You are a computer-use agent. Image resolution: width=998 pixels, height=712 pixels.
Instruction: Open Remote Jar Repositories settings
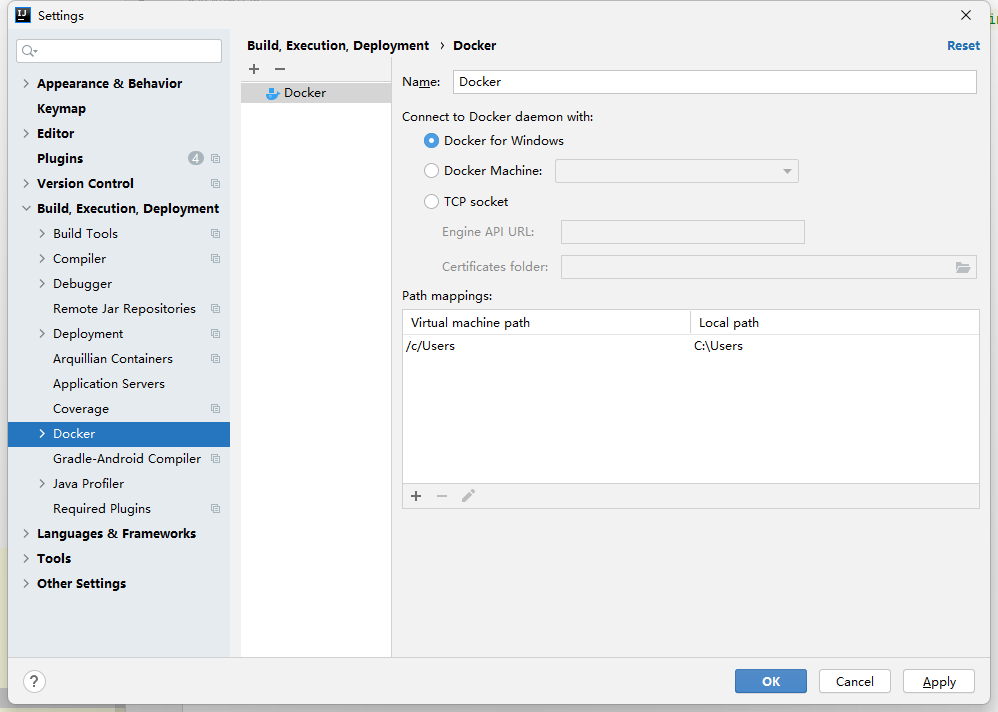tap(124, 309)
